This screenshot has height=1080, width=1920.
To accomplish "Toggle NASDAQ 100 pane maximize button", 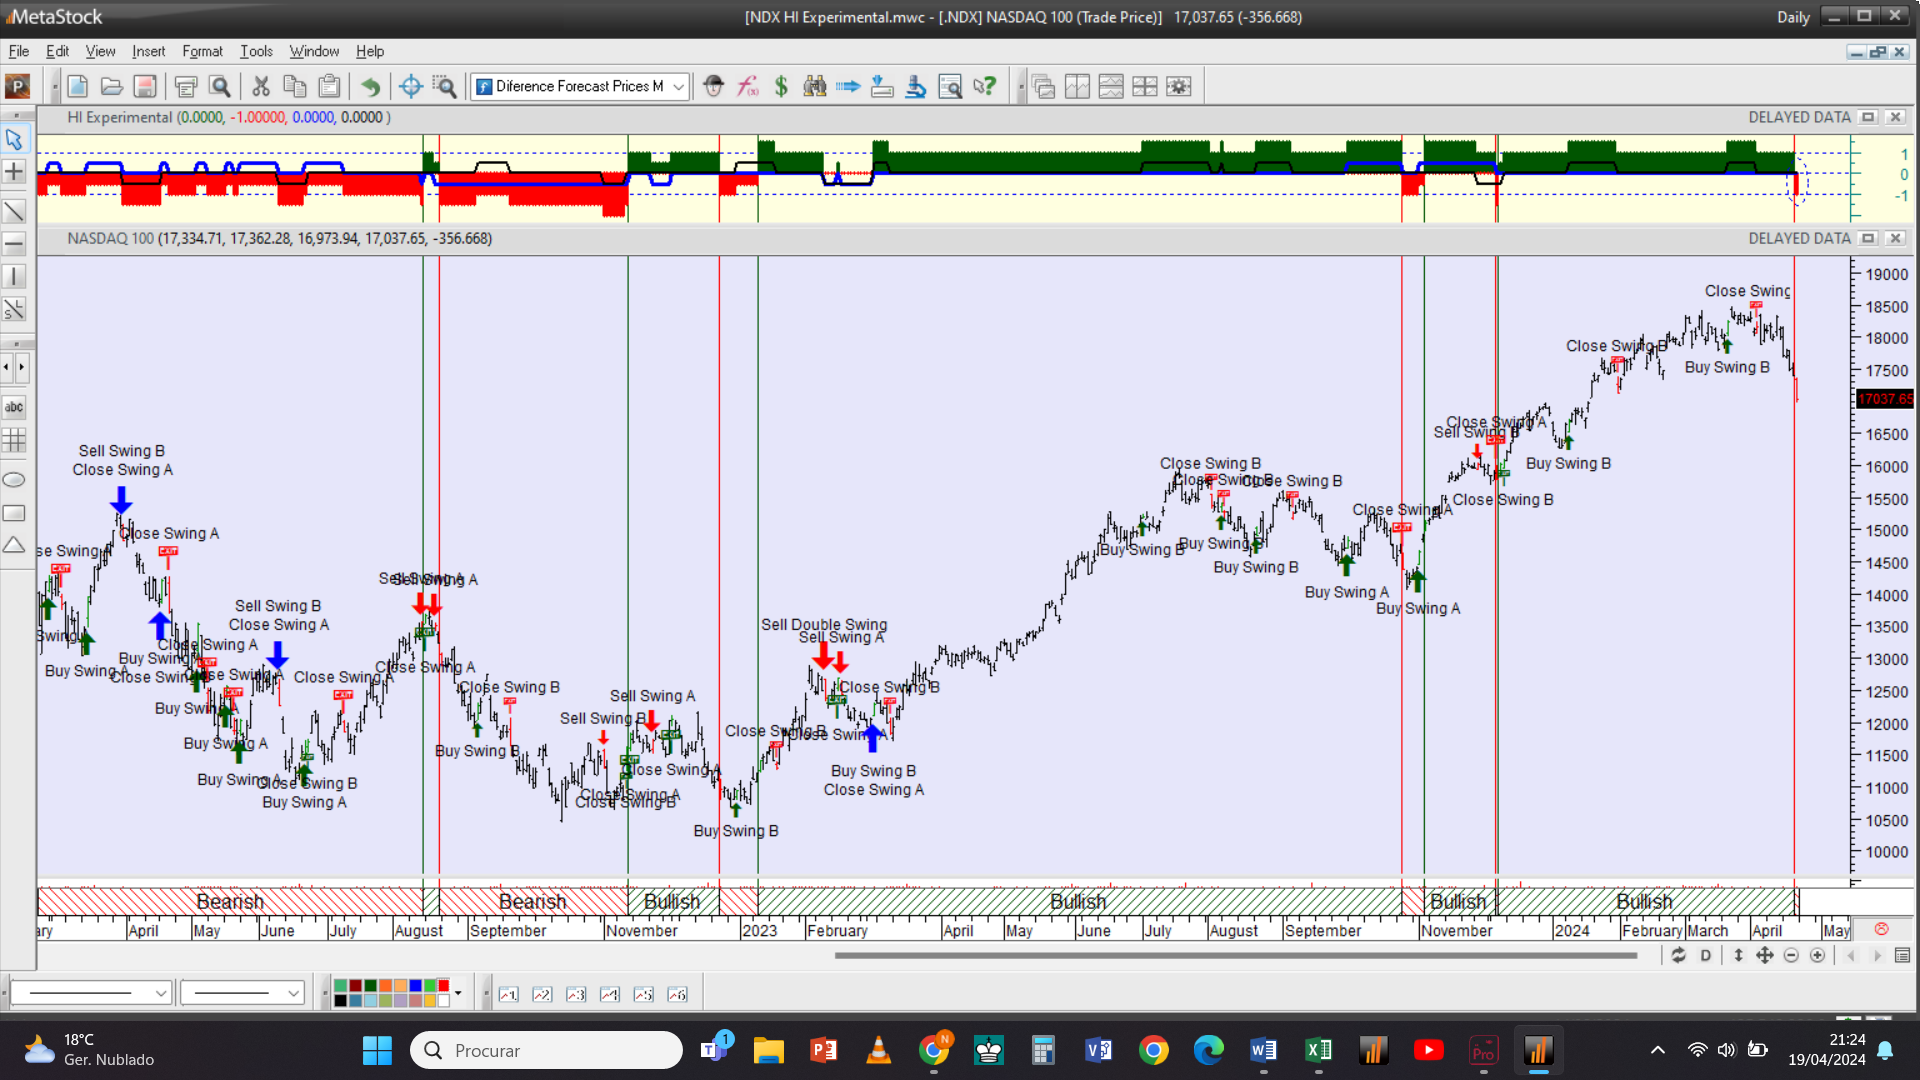I will pos(1867,238).
